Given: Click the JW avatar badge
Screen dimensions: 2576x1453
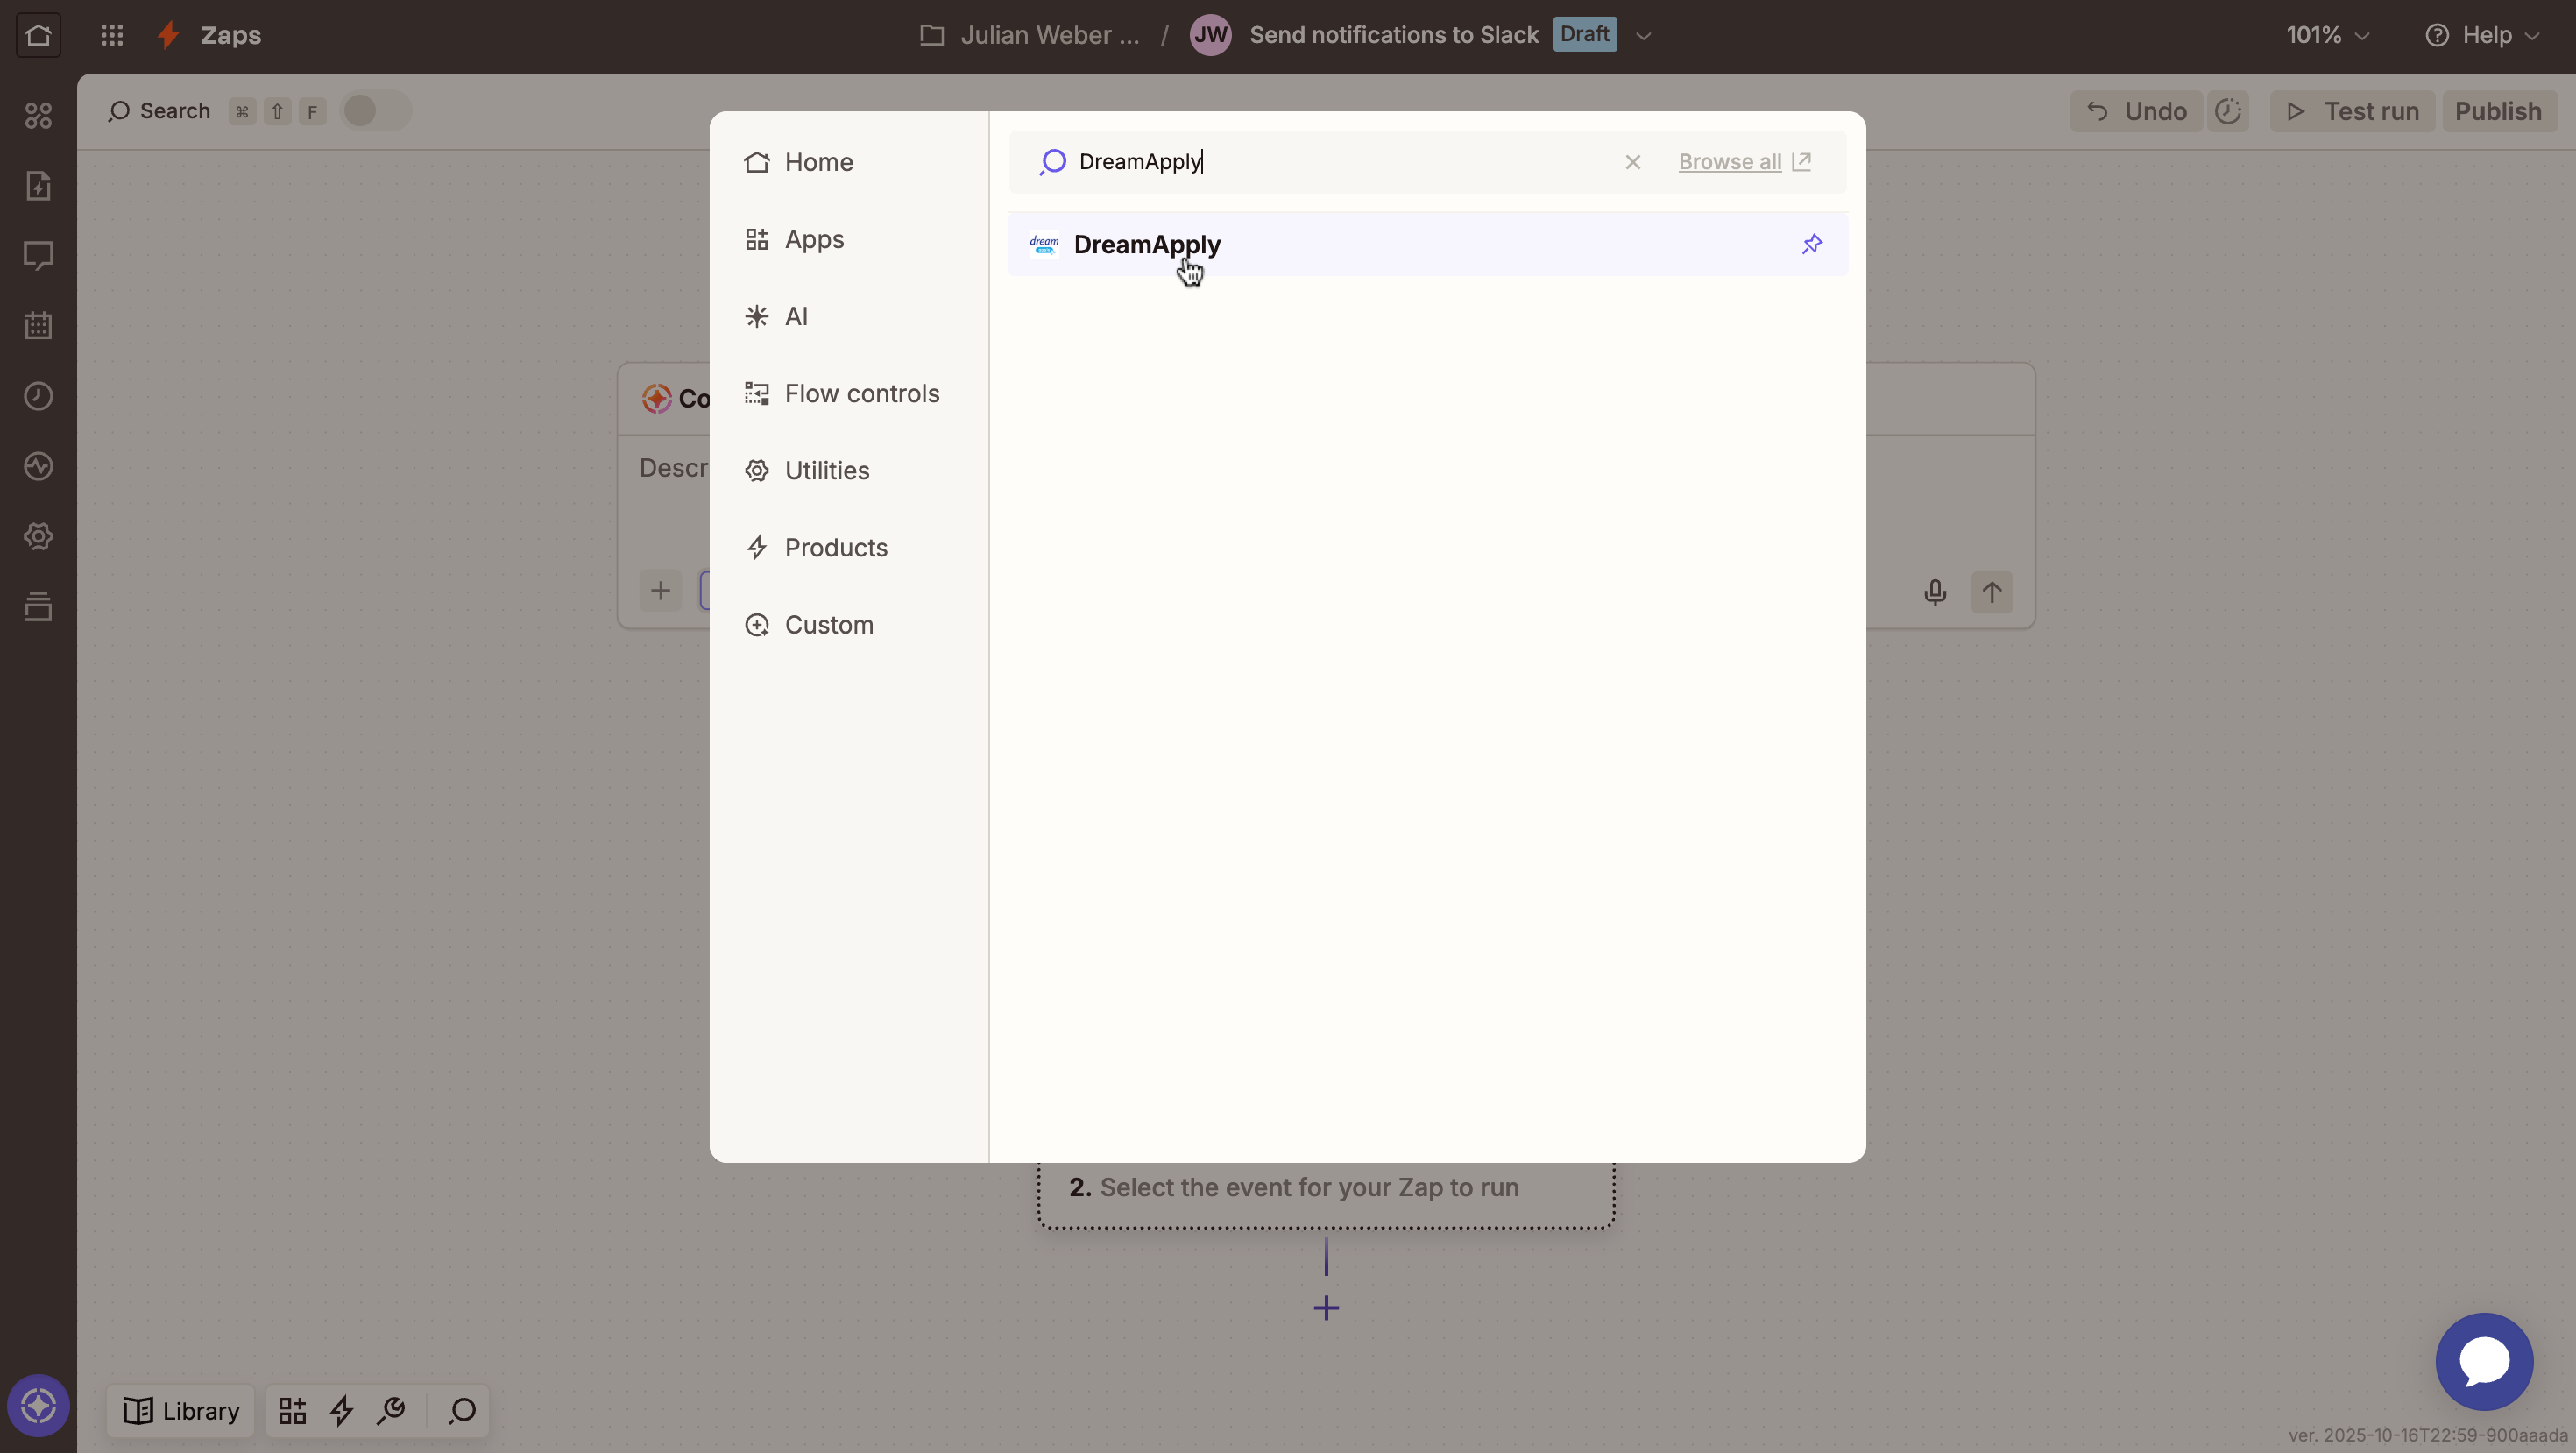Looking at the screenshot, I should pyautogui.click(x=1210, y=35).
